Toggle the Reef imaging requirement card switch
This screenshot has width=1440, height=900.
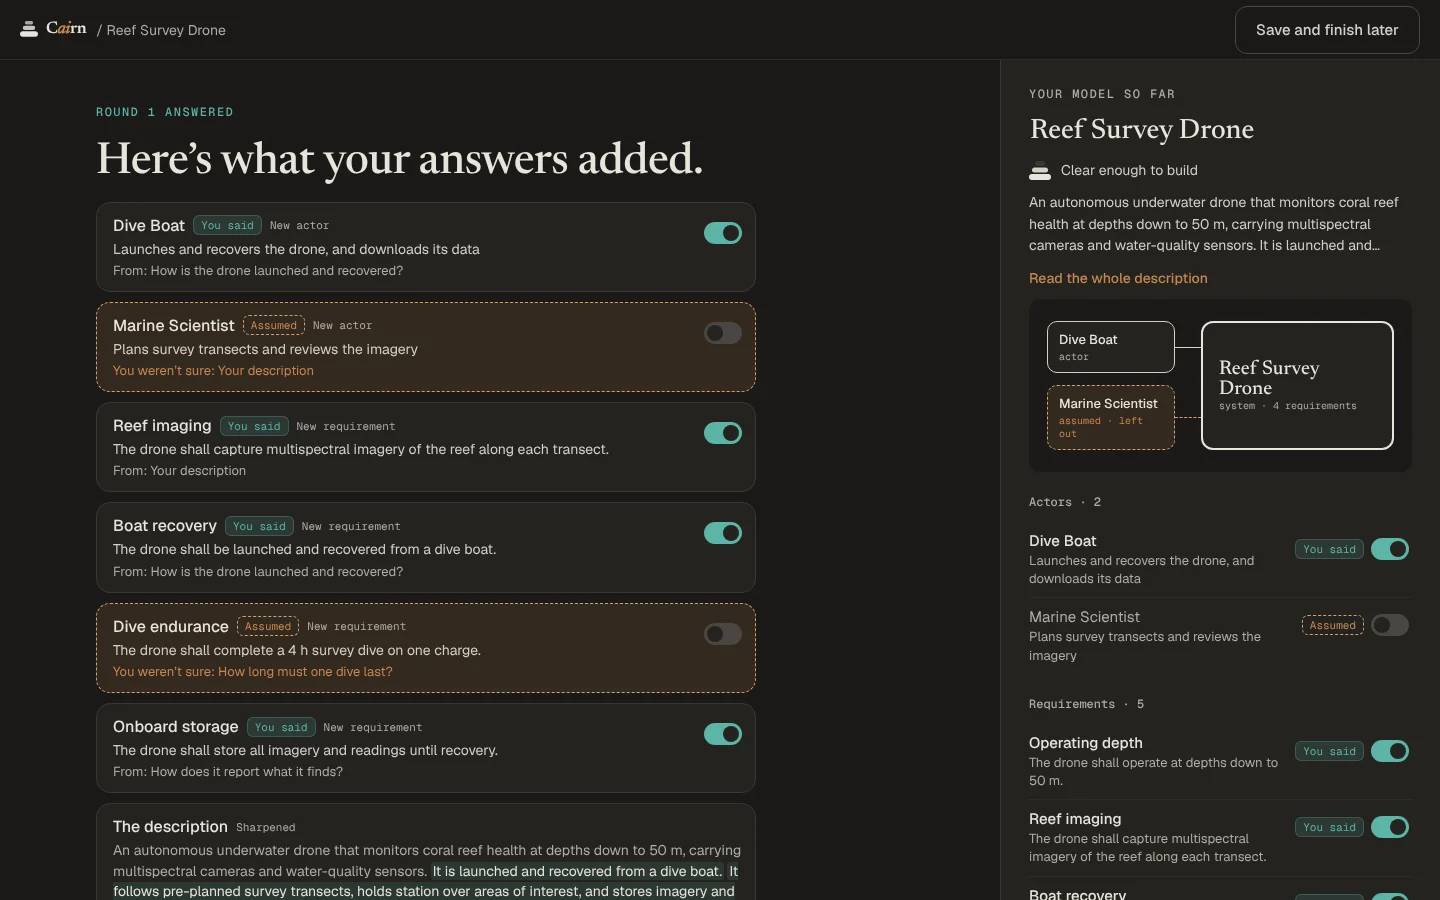pos(723,433)
